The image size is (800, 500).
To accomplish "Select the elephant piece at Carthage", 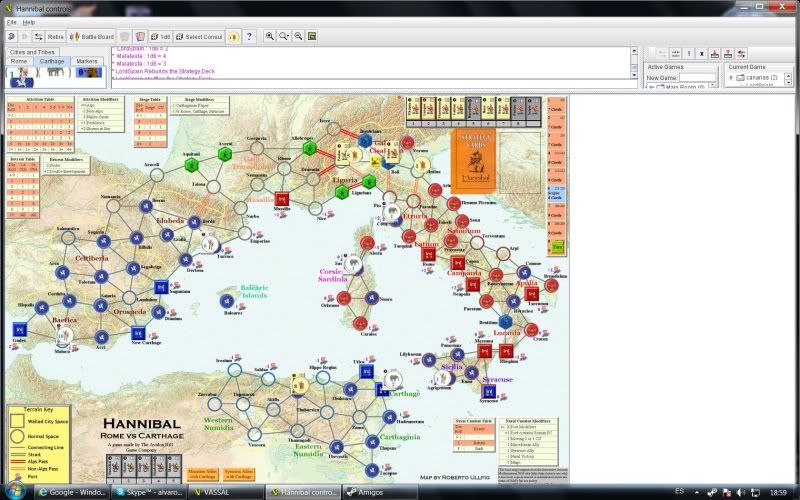I will (393, 379).
